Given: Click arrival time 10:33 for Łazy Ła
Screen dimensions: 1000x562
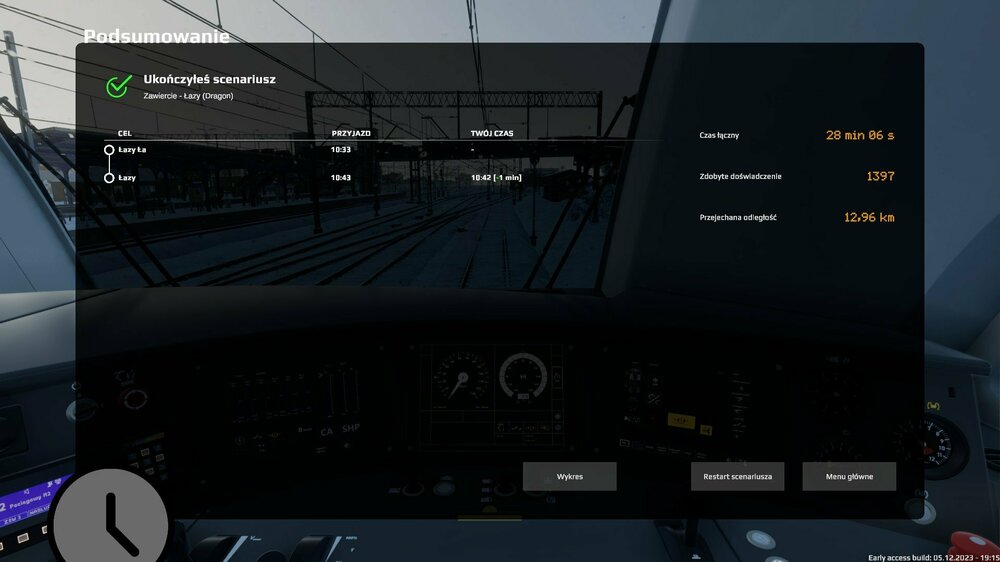Looking at the screenshot, I should point(341,149).
